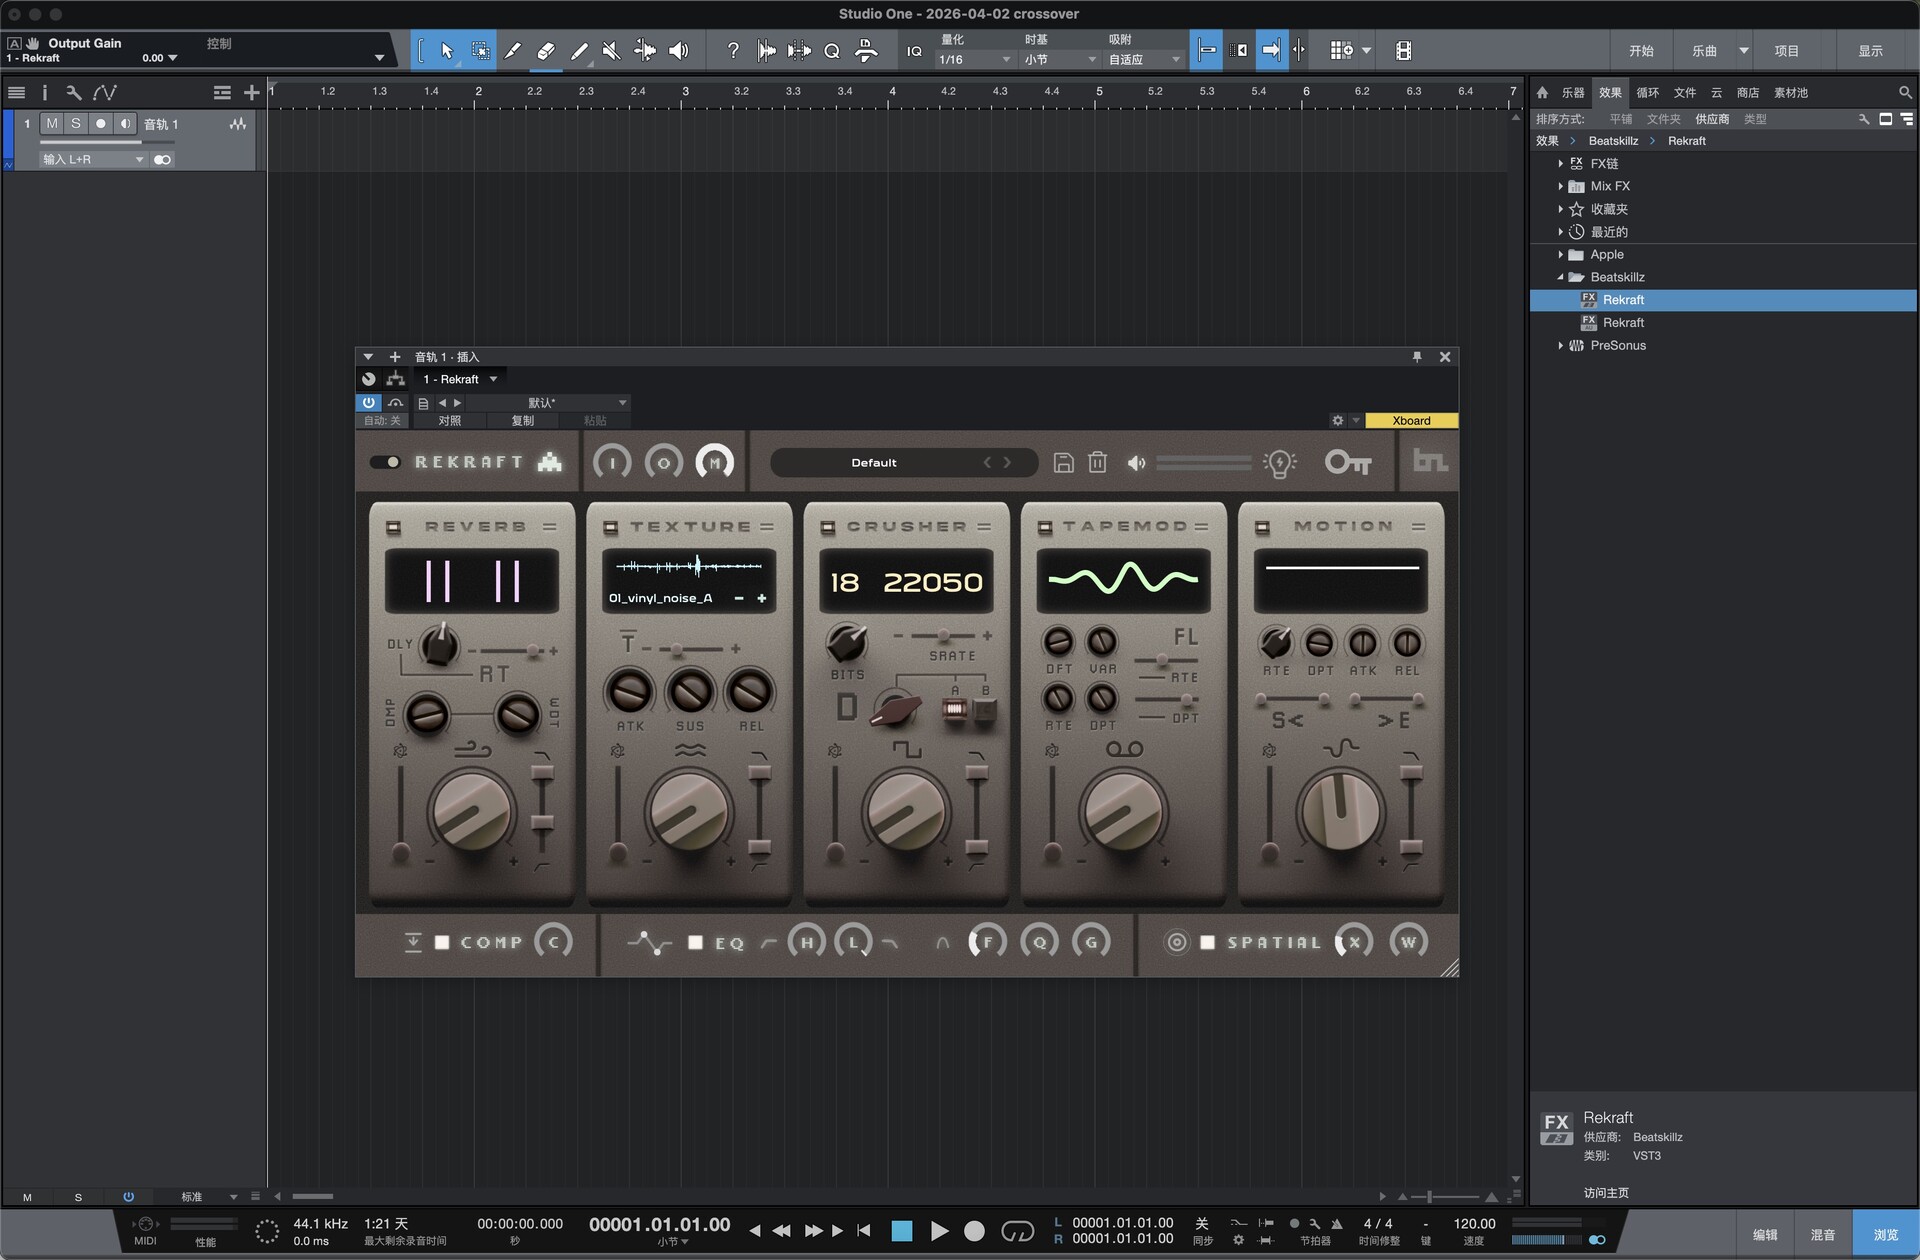This screenshot has height=1260, width=1920.
Task: Toggle the REVERB module enable box
Action: point(393,527)
